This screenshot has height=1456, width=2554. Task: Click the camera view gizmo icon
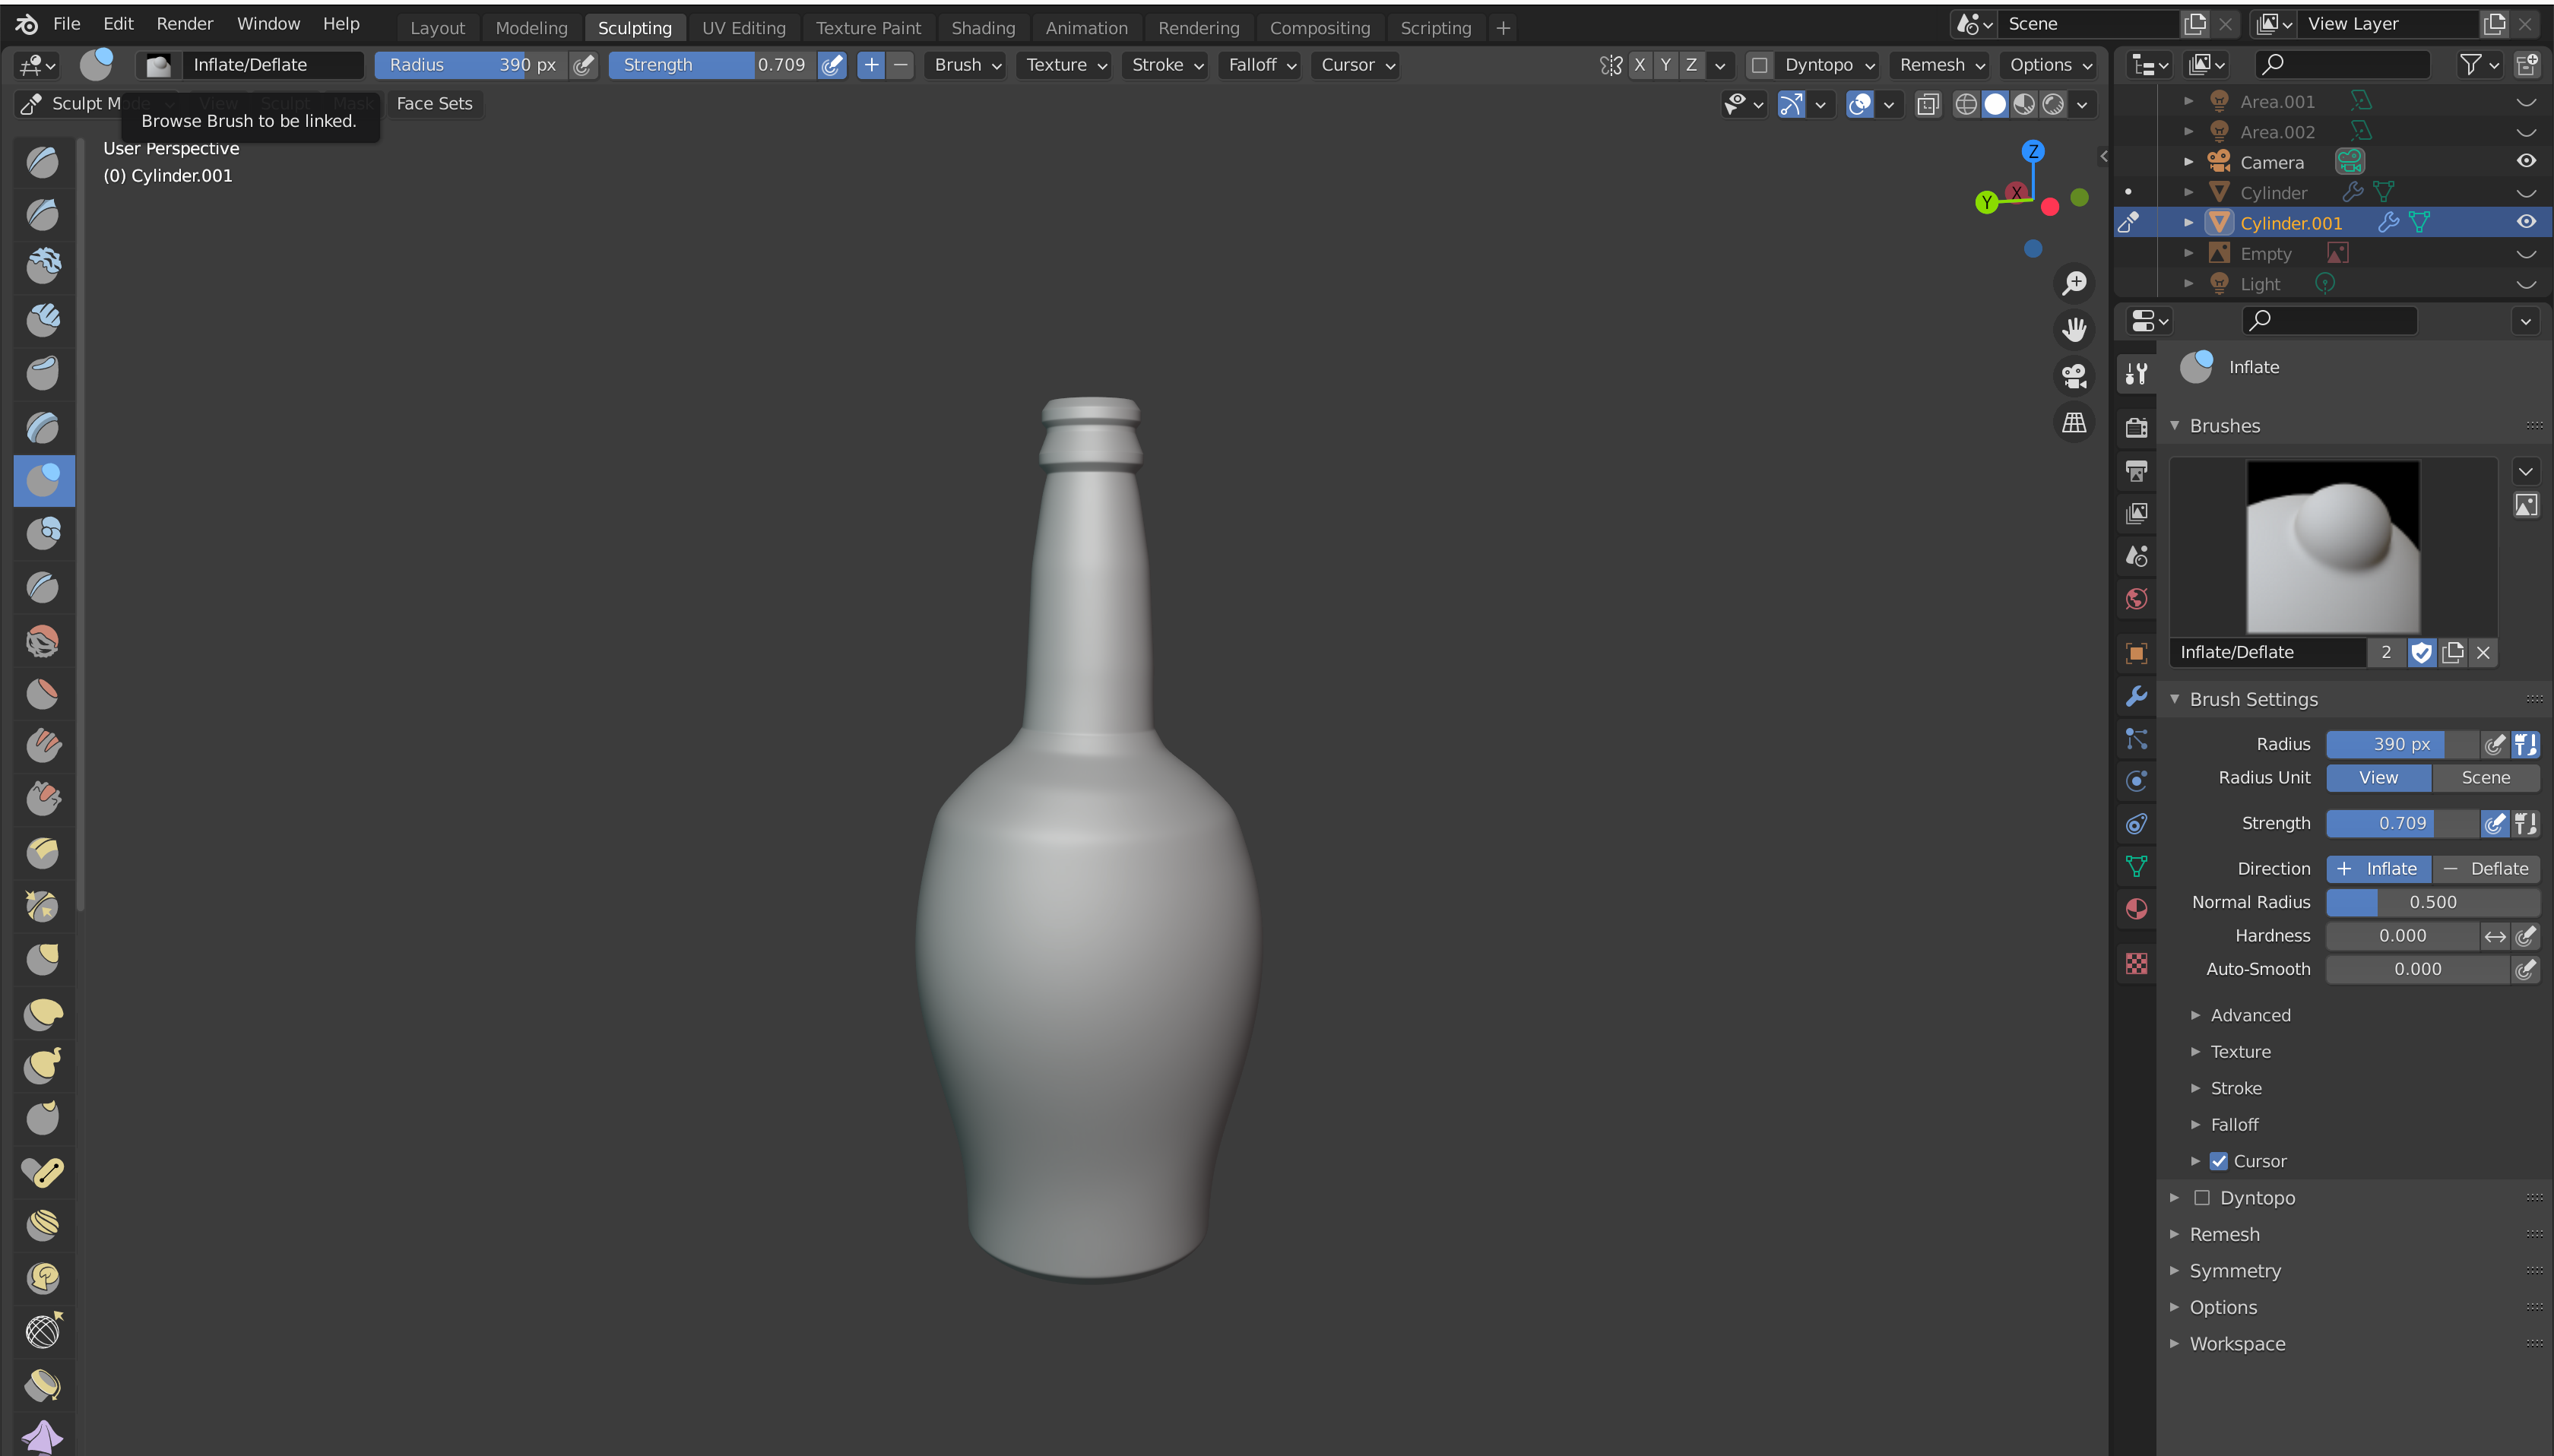click(x=2074, y=376)
